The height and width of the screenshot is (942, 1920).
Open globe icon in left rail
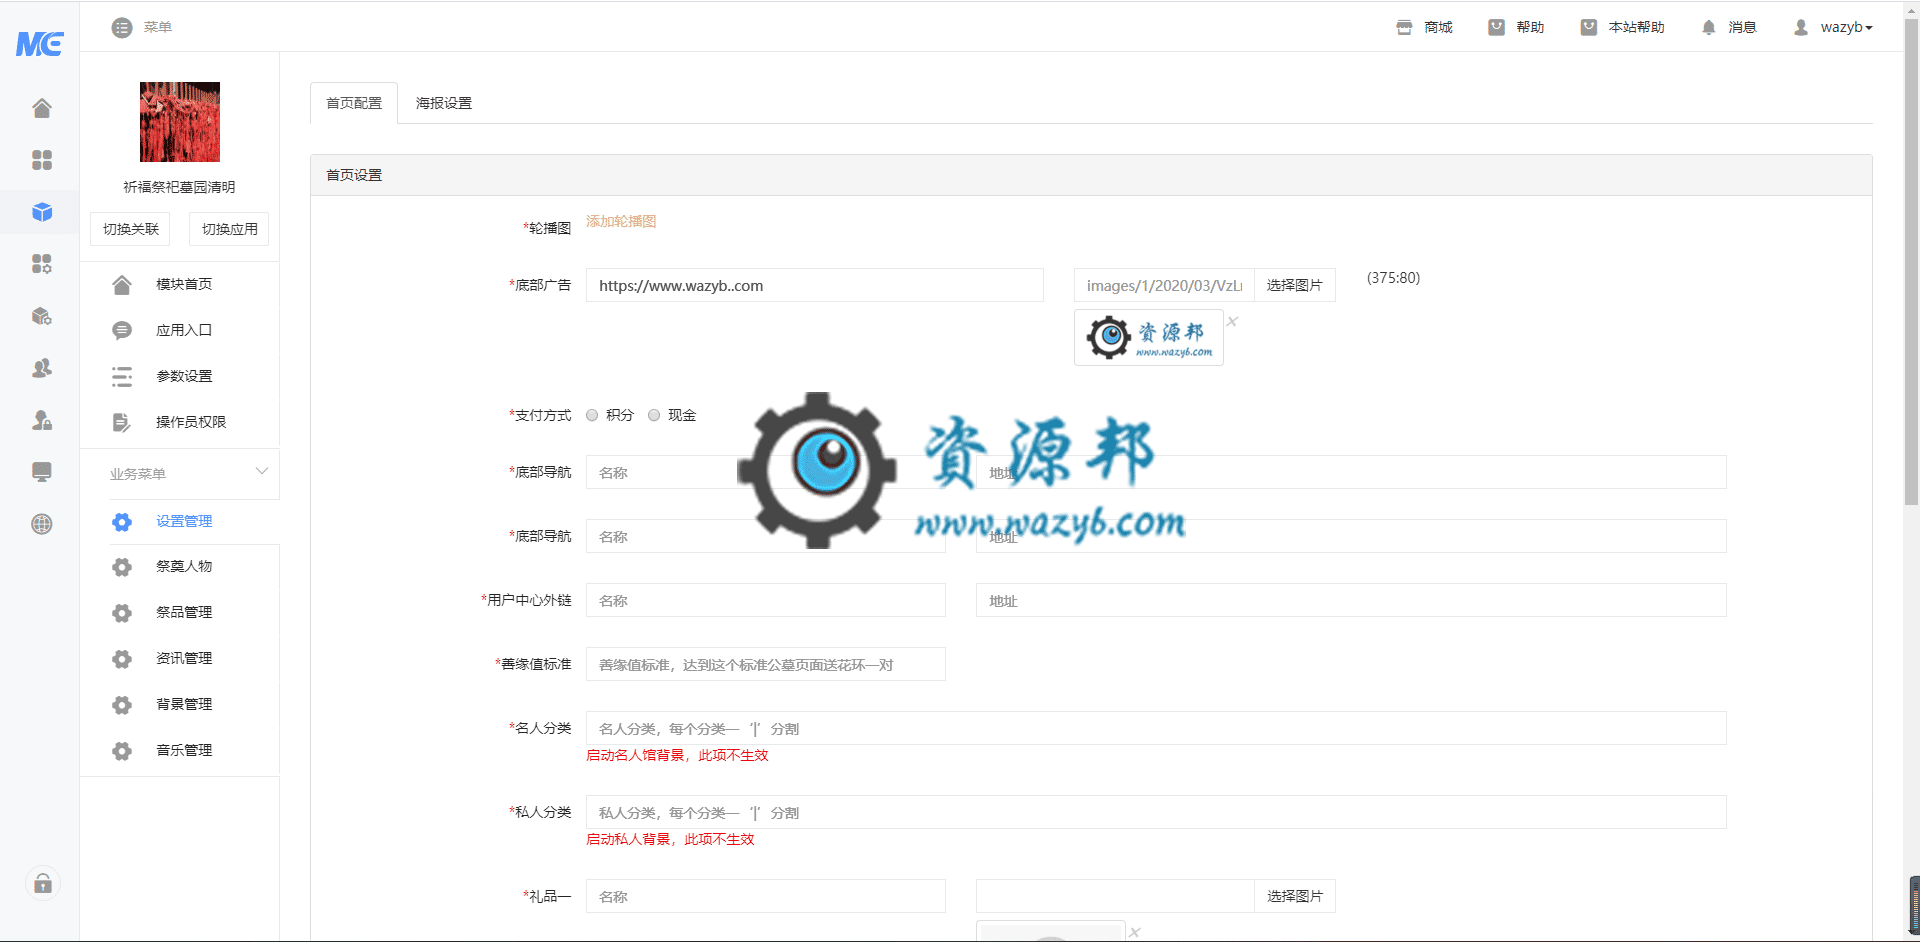pyautogui.click(x=42, y=524)
